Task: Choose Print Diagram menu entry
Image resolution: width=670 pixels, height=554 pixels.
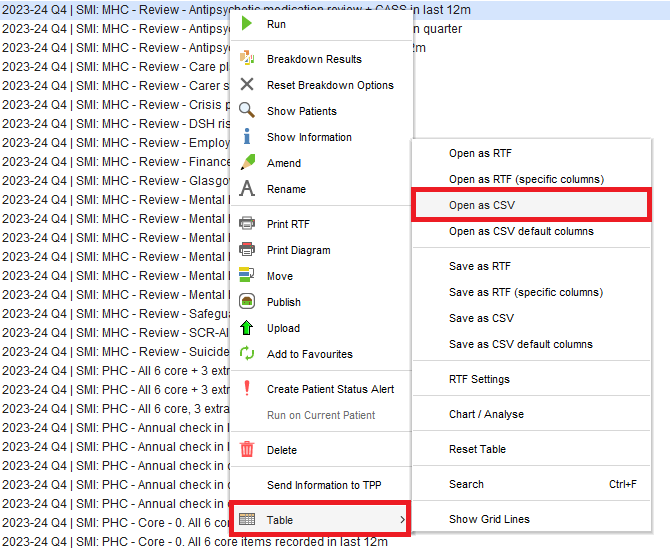Action: tap(322, 250)
